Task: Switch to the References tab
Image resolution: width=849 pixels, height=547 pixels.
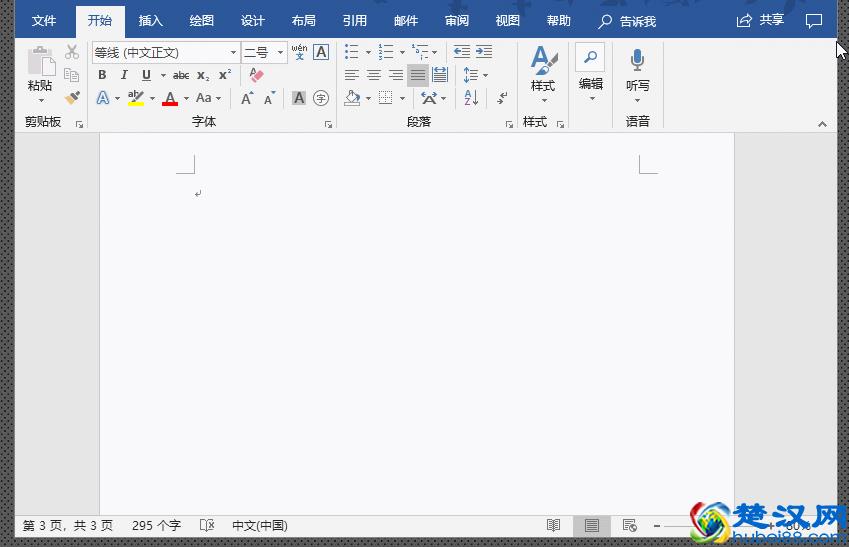Action: 355,21
